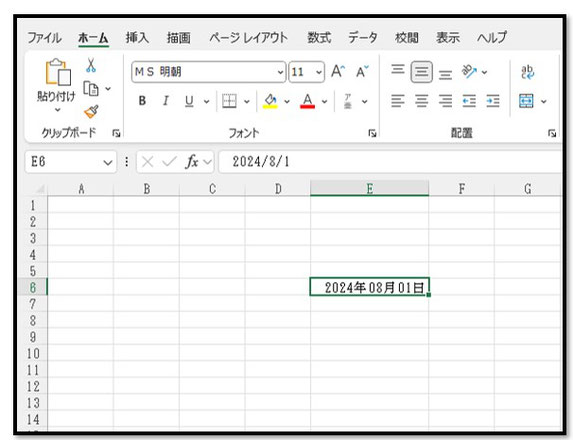Viewport: 573px width, 440px height.
Task: Click the Decrease Font Size icon
Action: pos(362,71)
